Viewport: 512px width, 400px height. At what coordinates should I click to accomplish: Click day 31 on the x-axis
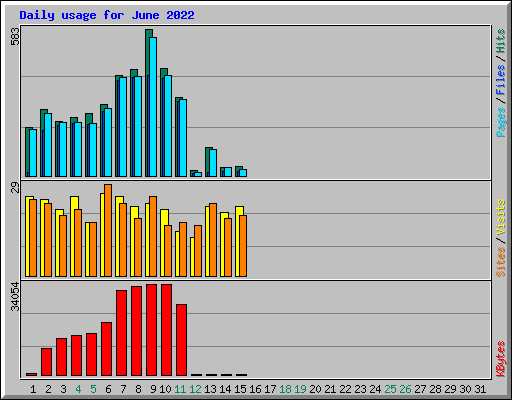pyautogui.click(x=480, y=389)
